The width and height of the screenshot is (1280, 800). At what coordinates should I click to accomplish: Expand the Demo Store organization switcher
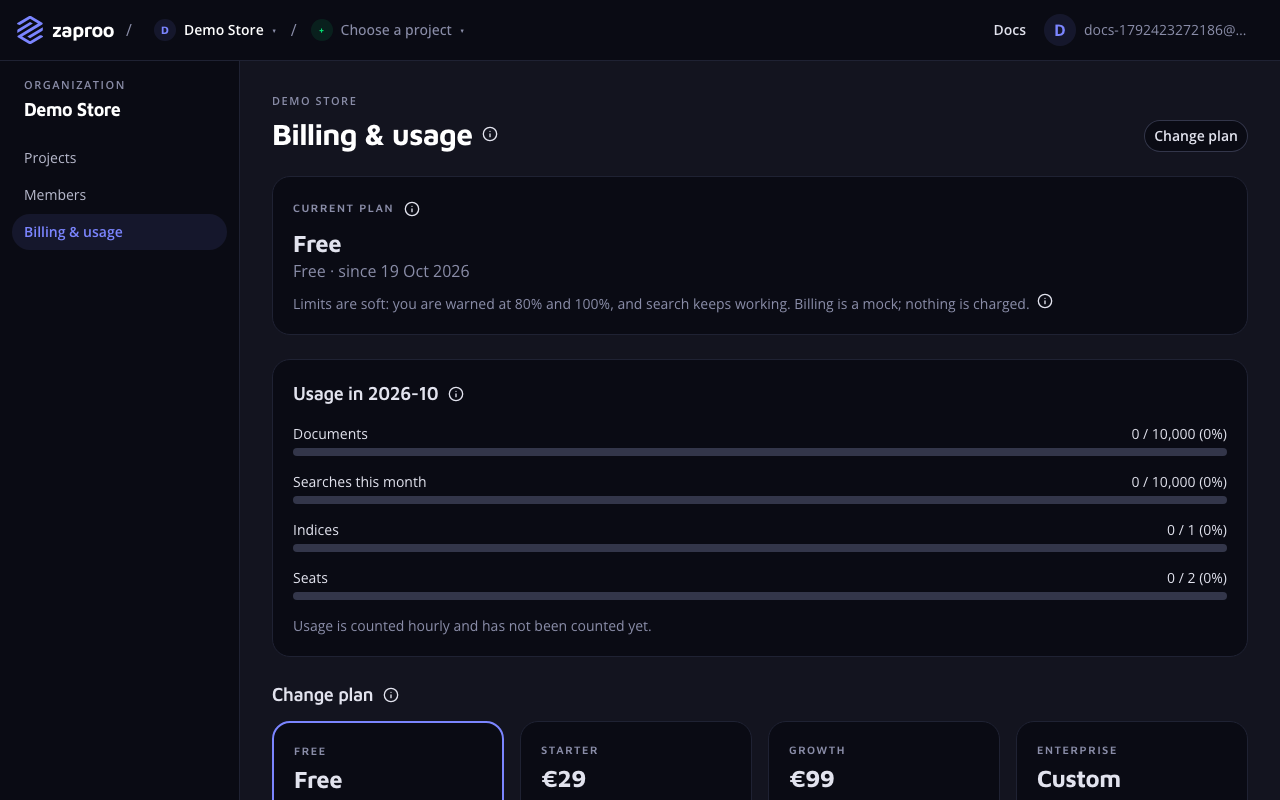pos(216,30)
